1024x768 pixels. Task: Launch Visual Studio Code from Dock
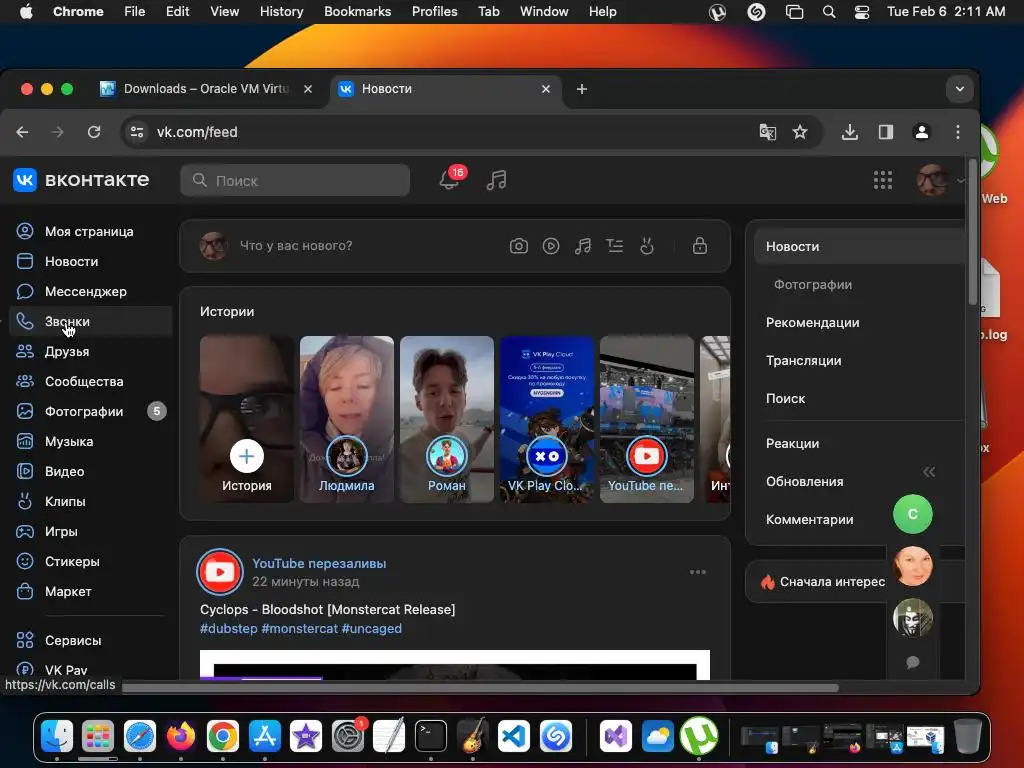[x=514, y=737]
